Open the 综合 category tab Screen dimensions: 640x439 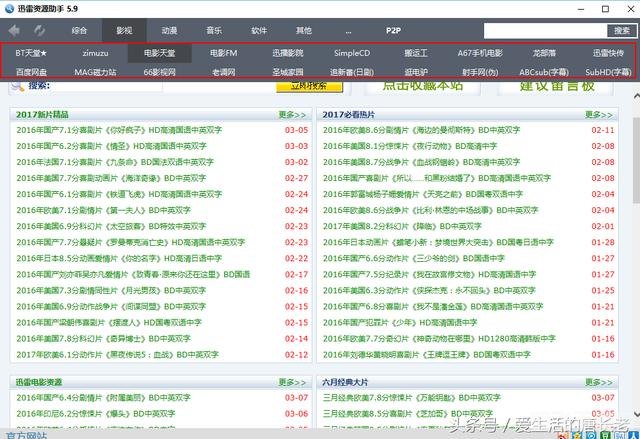click(x=79, y=30)
